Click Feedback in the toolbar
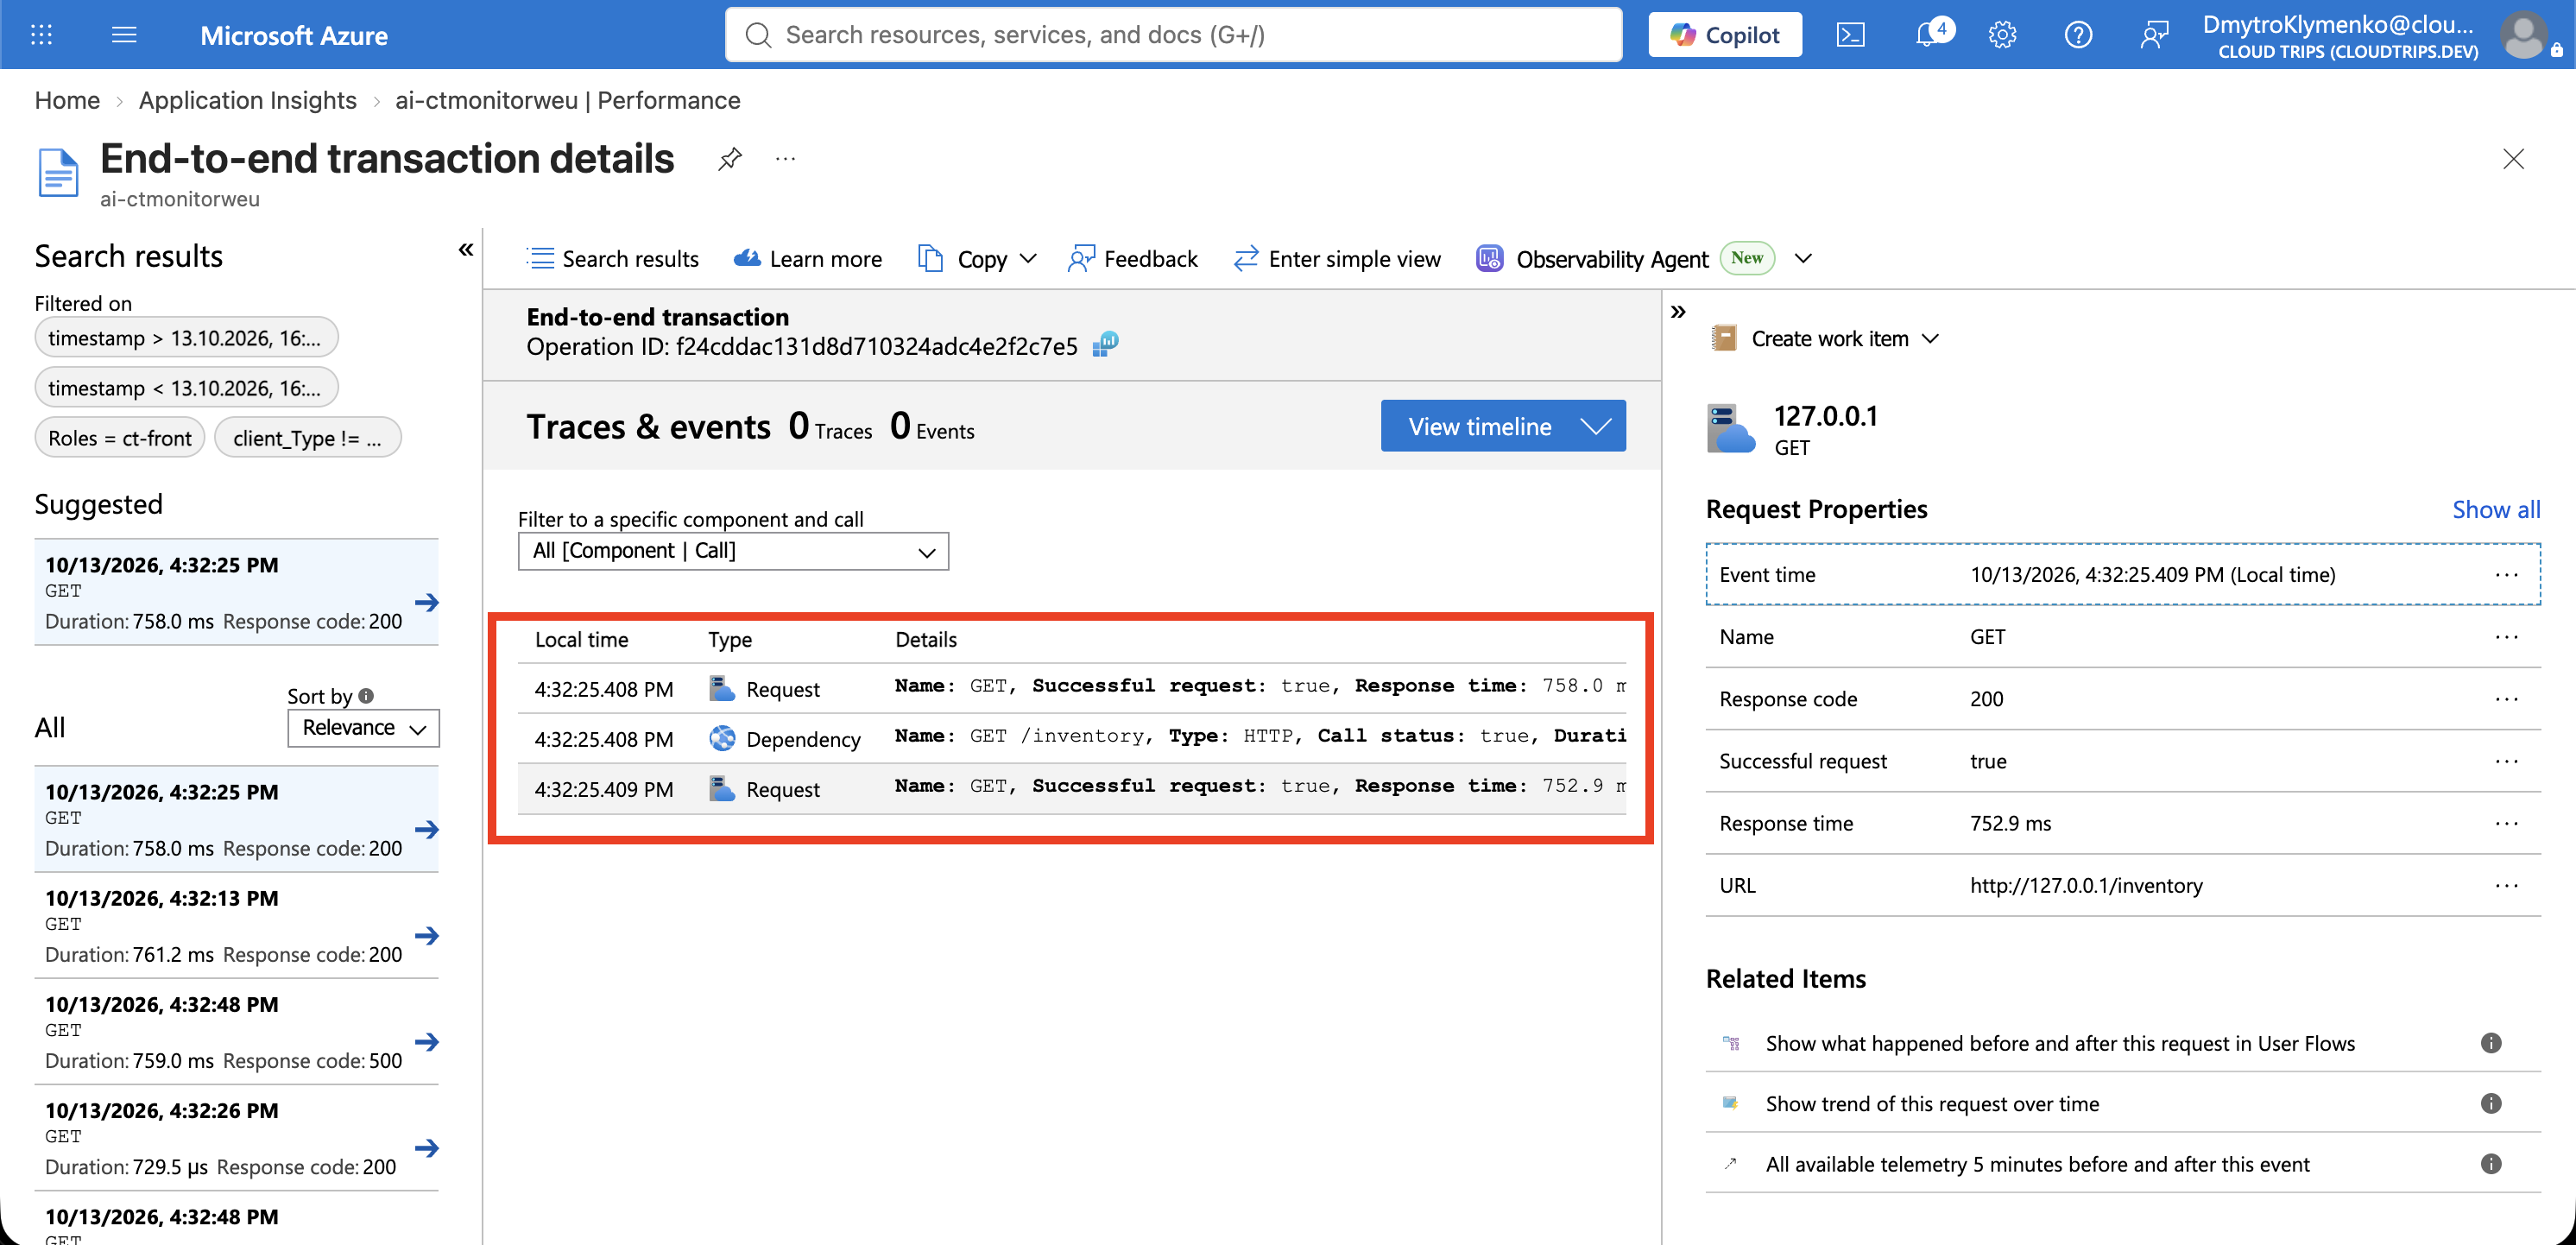Viewport: 2576px width, 1245px height. point(1132,259)
